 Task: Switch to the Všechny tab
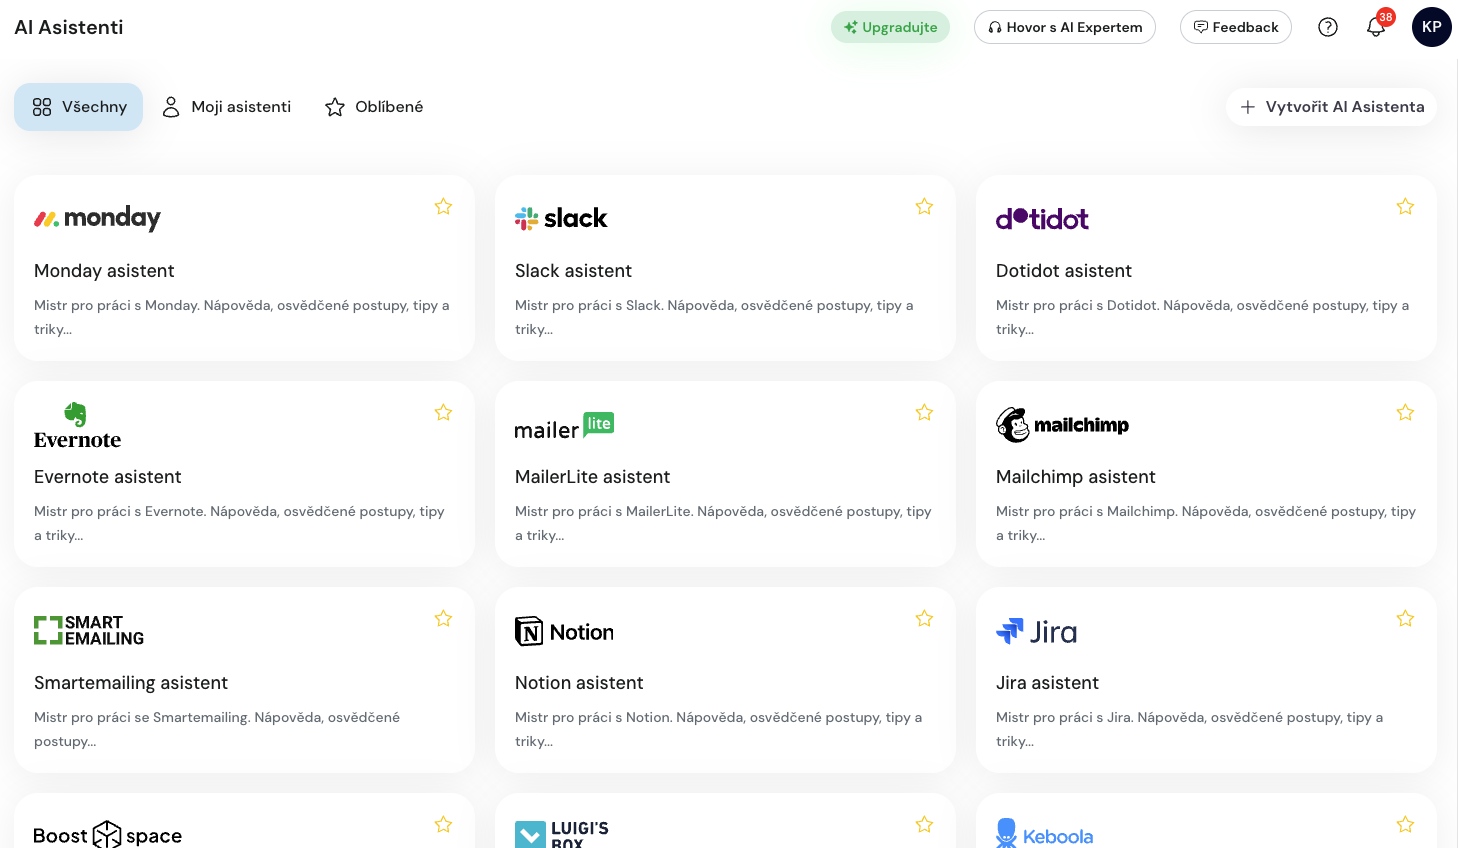[x=78, y=107]
